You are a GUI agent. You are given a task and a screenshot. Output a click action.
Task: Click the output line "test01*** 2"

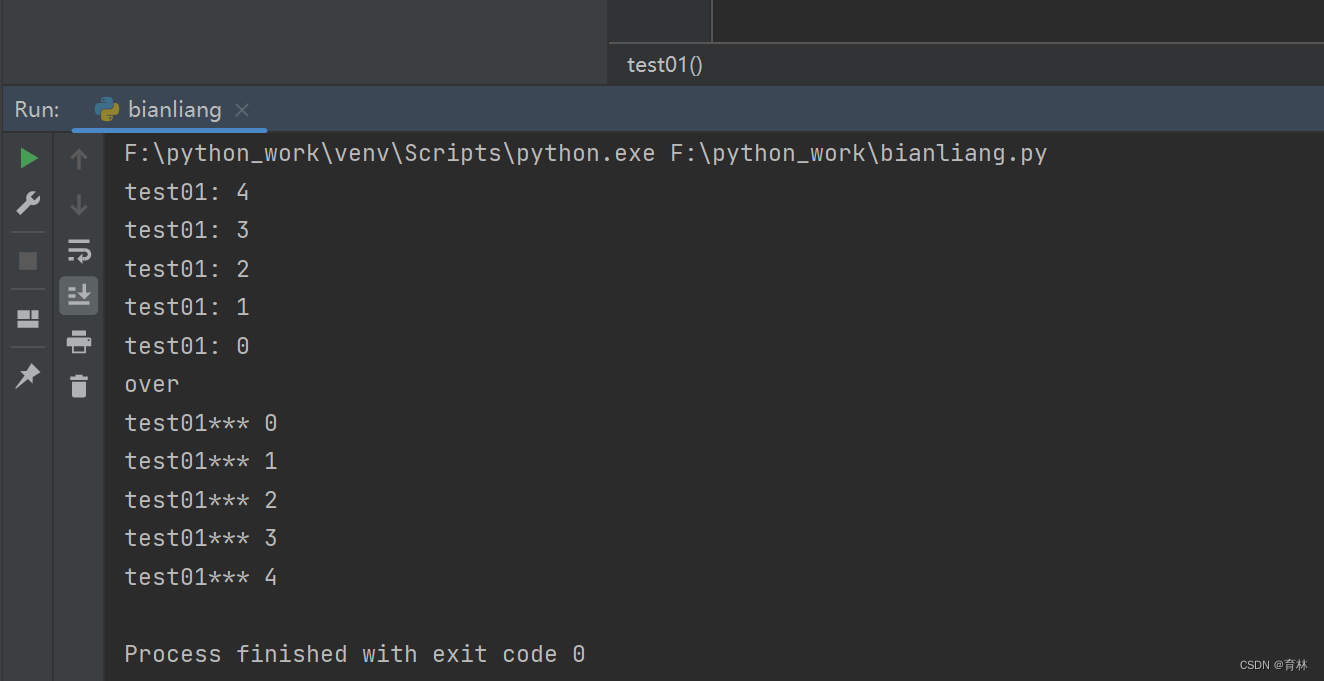[201, 500]
